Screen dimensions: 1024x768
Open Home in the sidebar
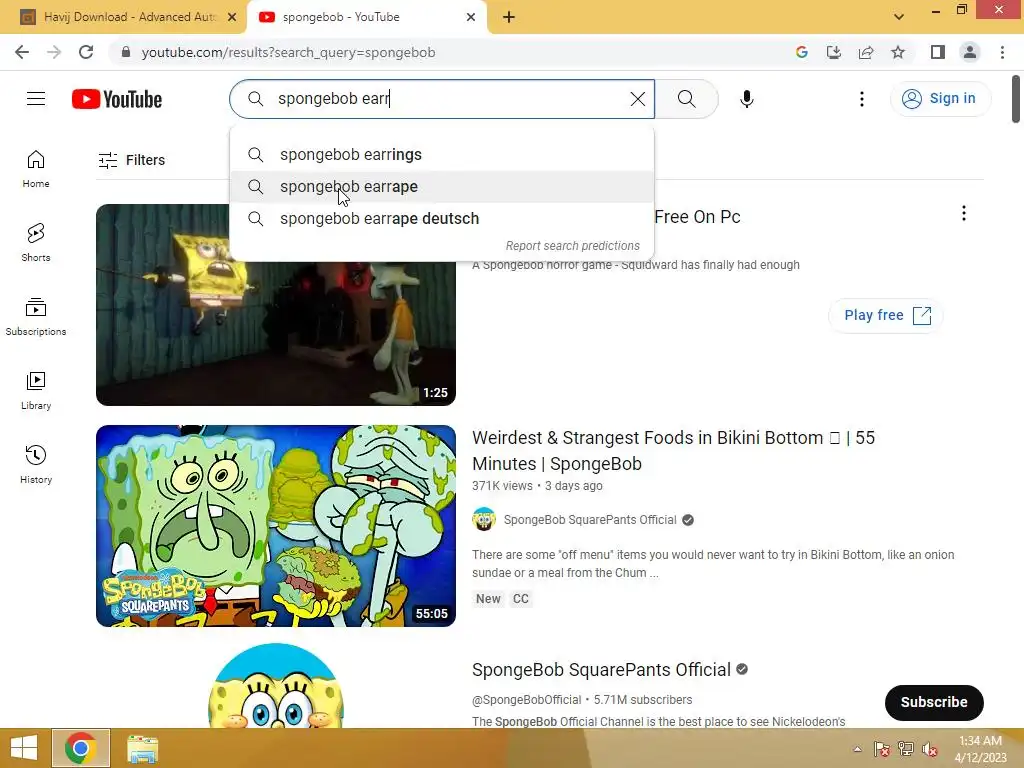click(x=36, y=168)
